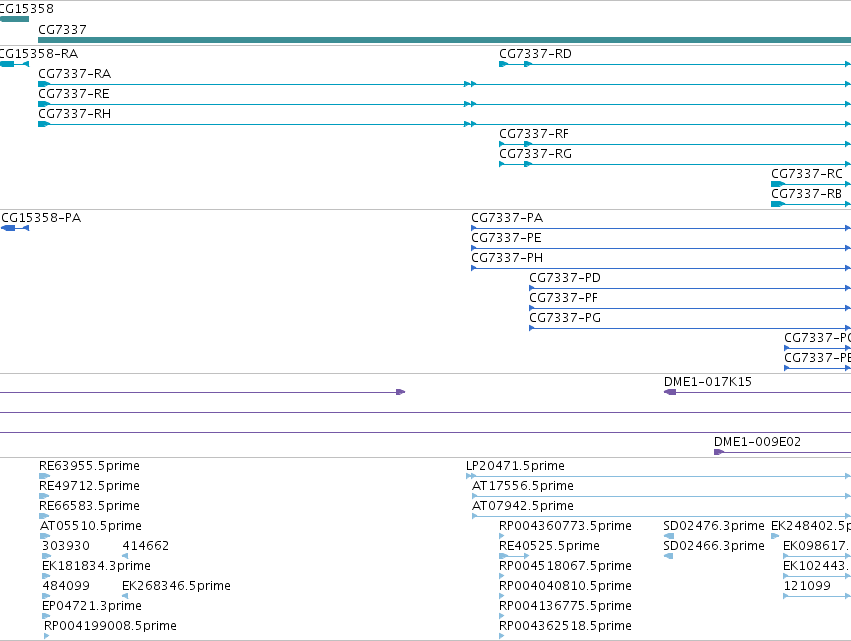
Task: Click the RE66583.5prime EST label
Action: [90, 506]
